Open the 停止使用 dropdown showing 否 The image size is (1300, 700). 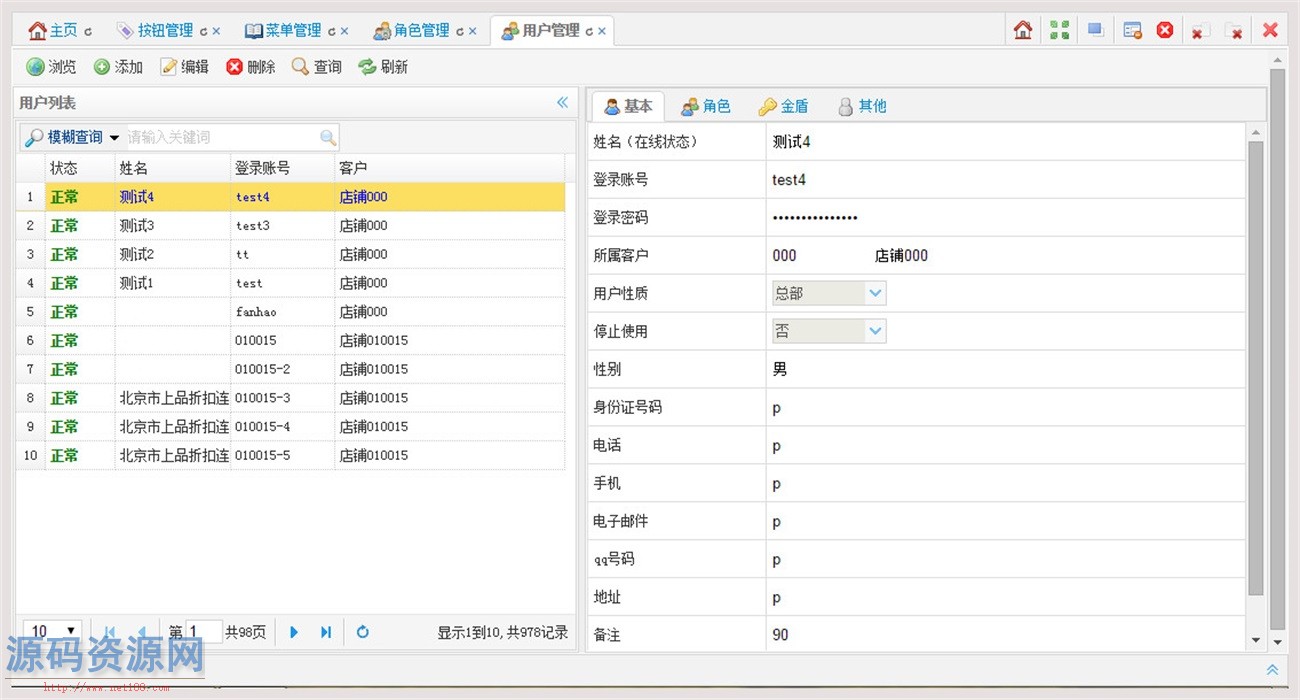875,331
